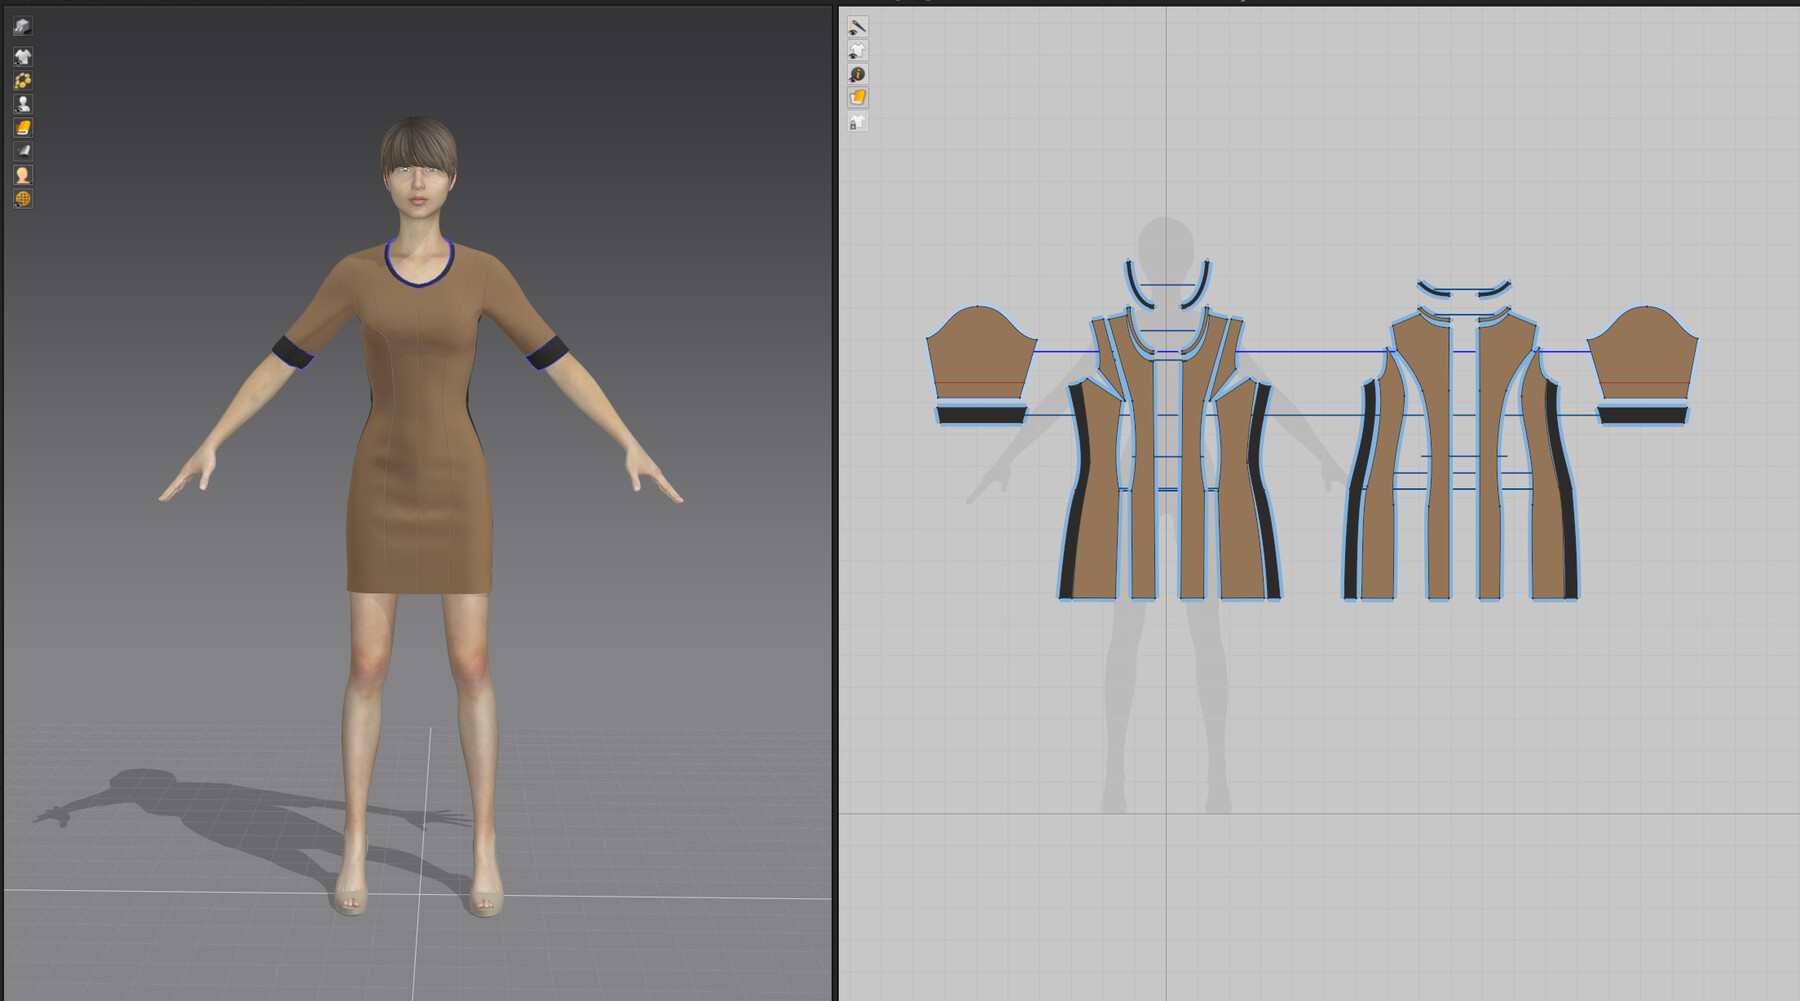Show arrangement points around the avatar

click(22, 81)
